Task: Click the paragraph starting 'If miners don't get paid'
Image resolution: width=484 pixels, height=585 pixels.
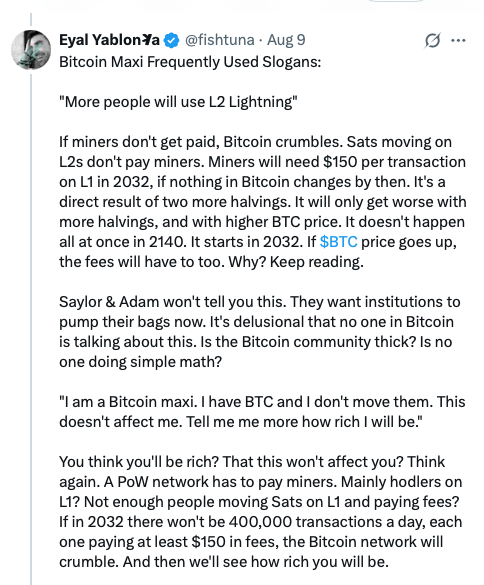Action: (263, 202)
